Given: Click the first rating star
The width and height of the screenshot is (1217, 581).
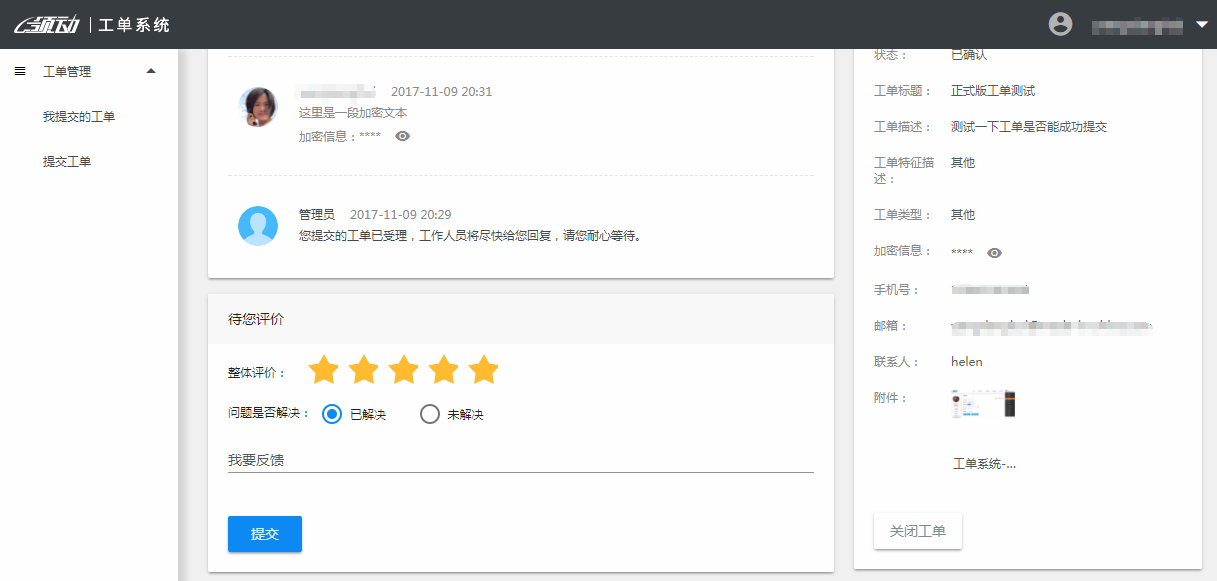Looking at the screenshot, I should coord(323,370).
